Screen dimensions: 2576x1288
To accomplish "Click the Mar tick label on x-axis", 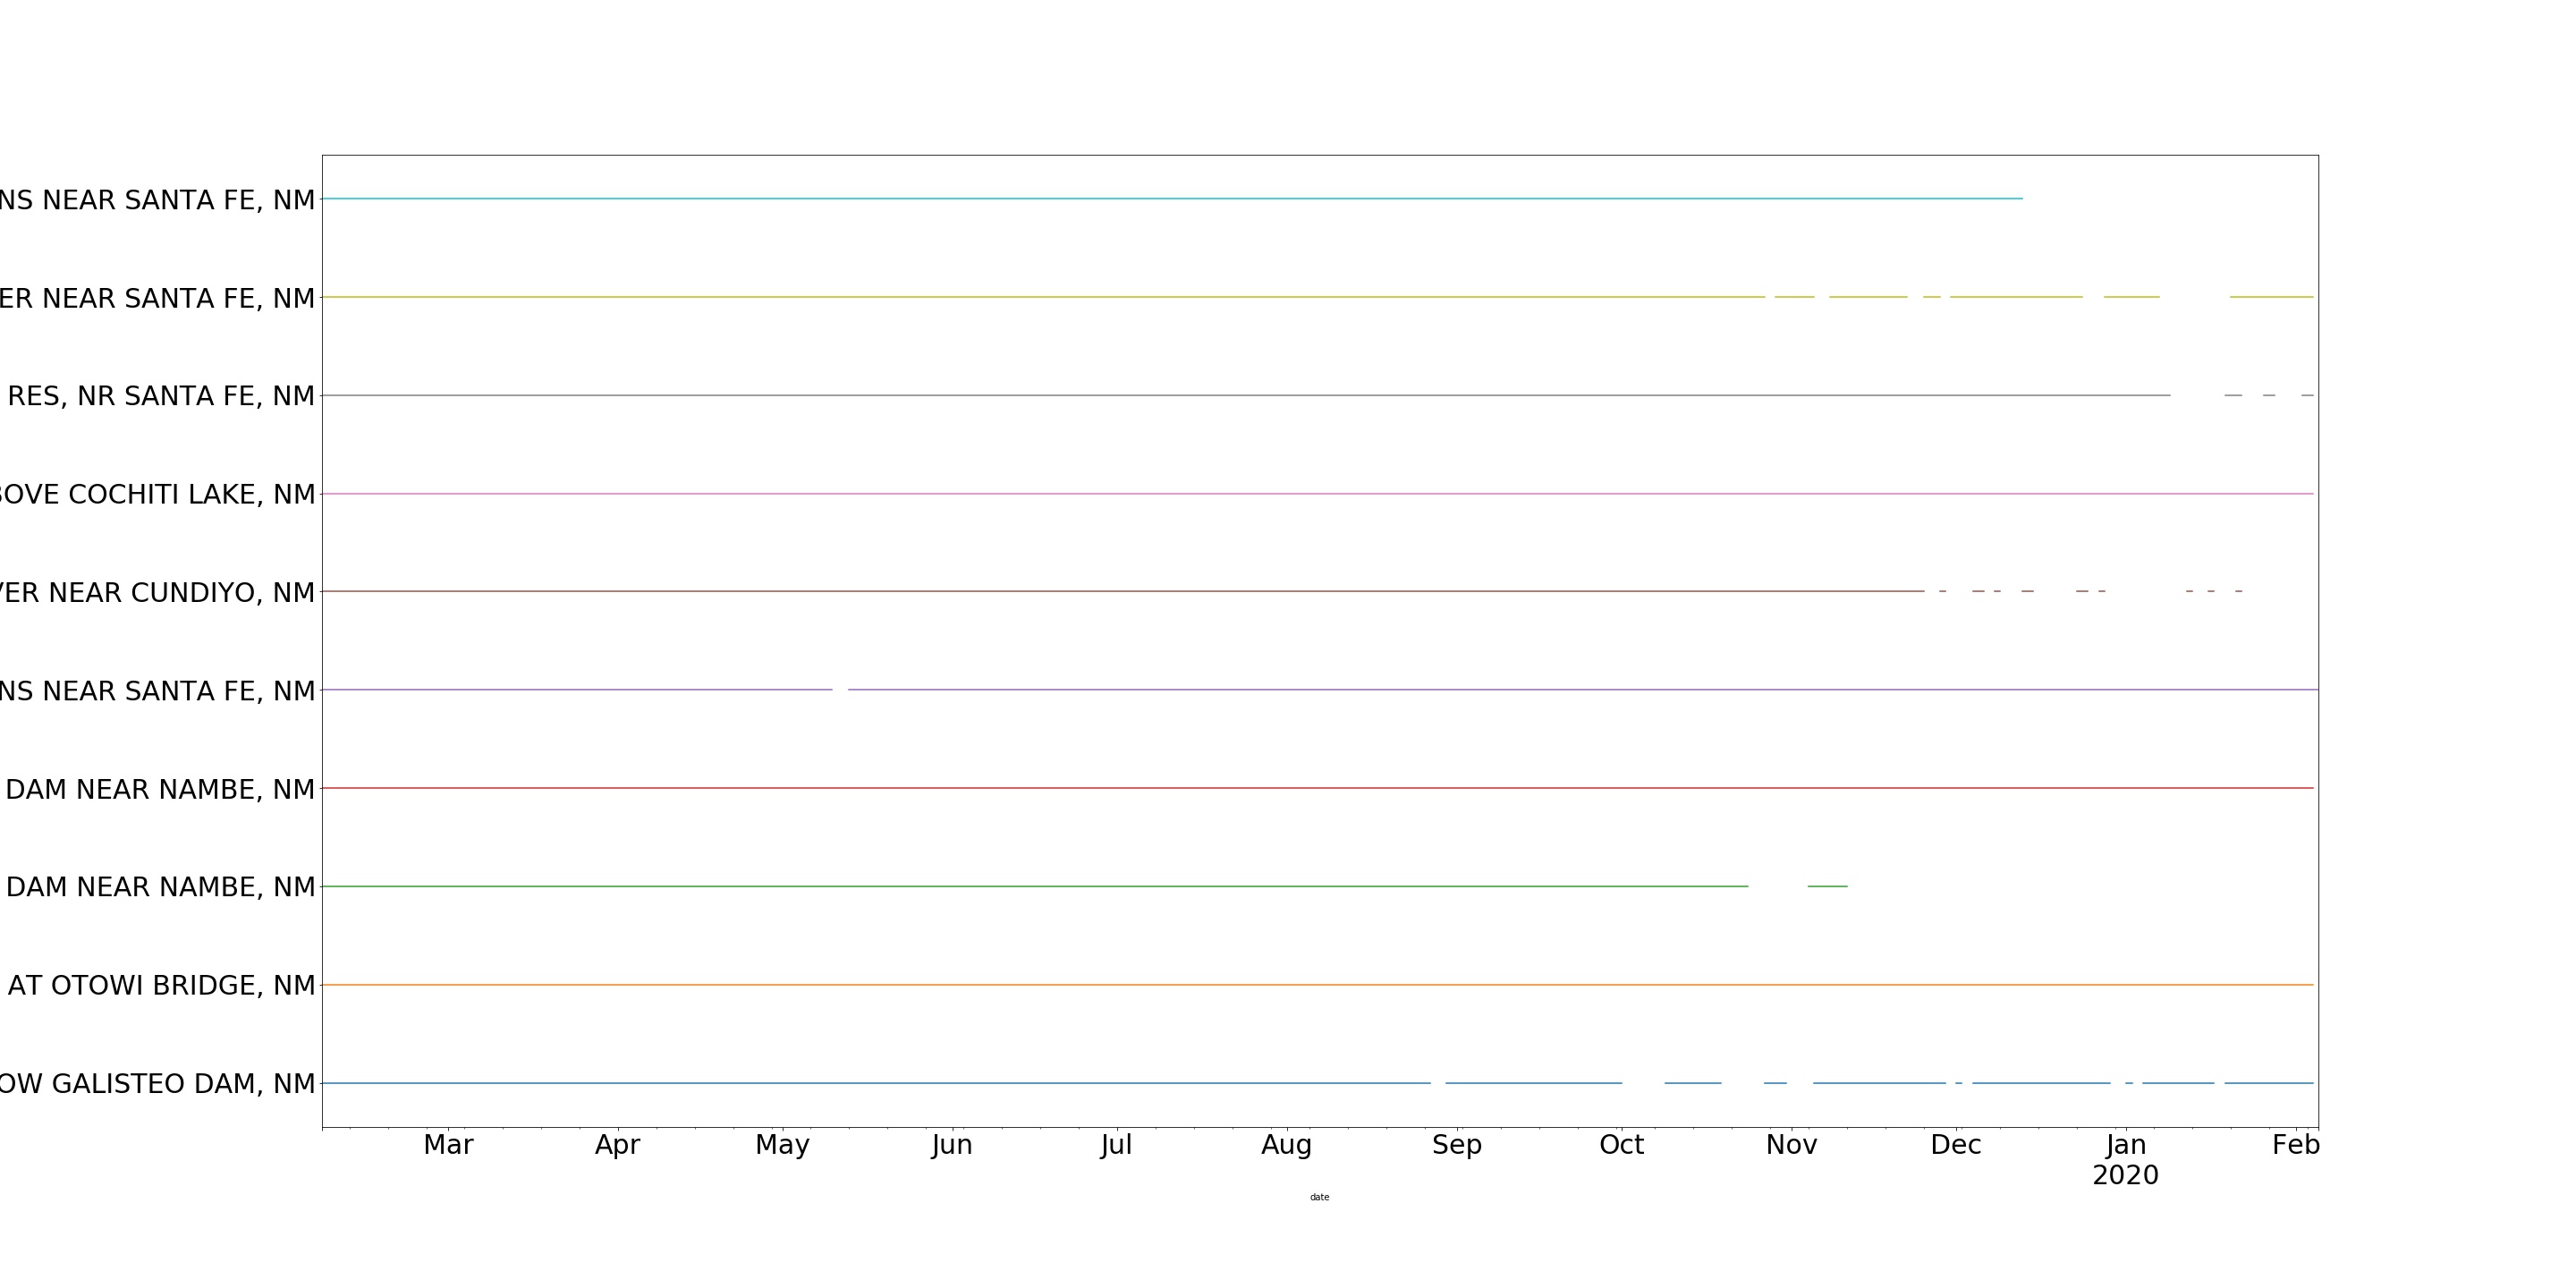I will 448,1145.
